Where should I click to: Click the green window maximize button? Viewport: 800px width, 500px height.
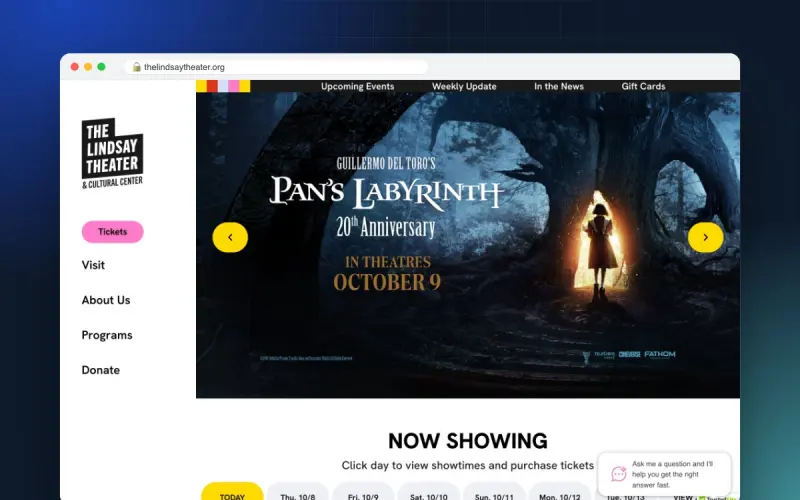102,67
